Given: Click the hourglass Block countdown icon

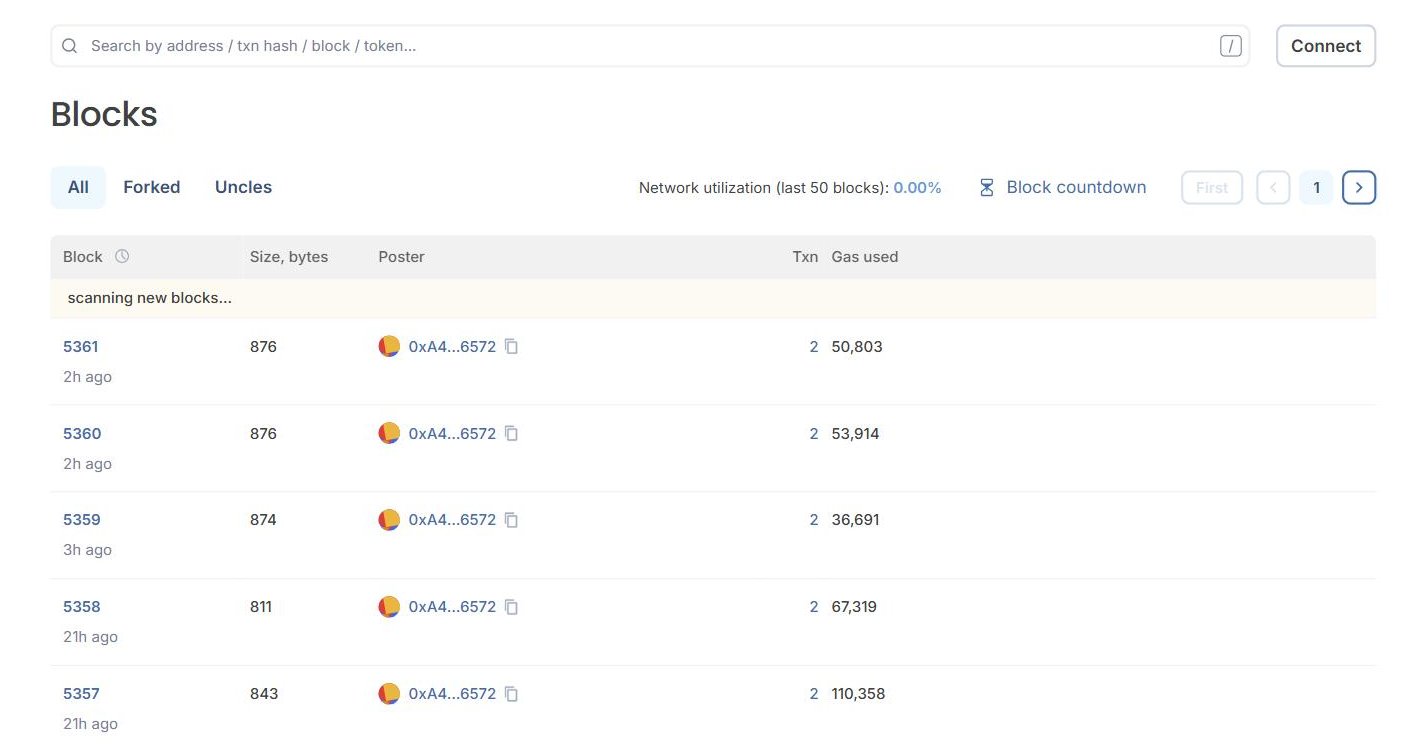Looking at the screenshot, I should click(986, 187).
